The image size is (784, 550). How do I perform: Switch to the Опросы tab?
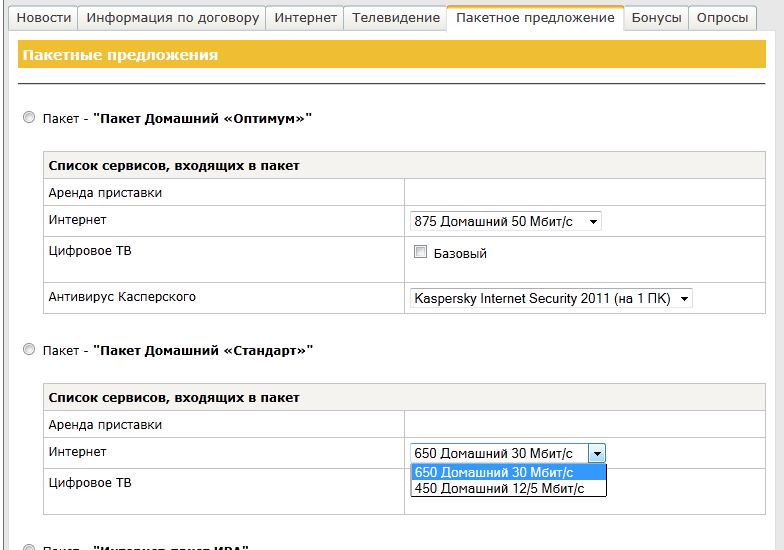(x=721, y=18)
